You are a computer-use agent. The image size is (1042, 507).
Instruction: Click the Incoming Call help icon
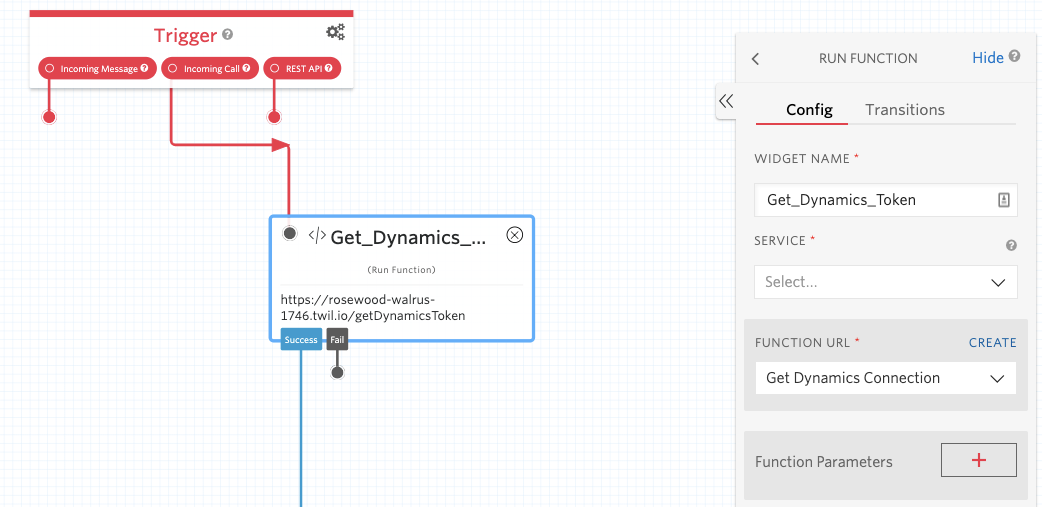246,68
